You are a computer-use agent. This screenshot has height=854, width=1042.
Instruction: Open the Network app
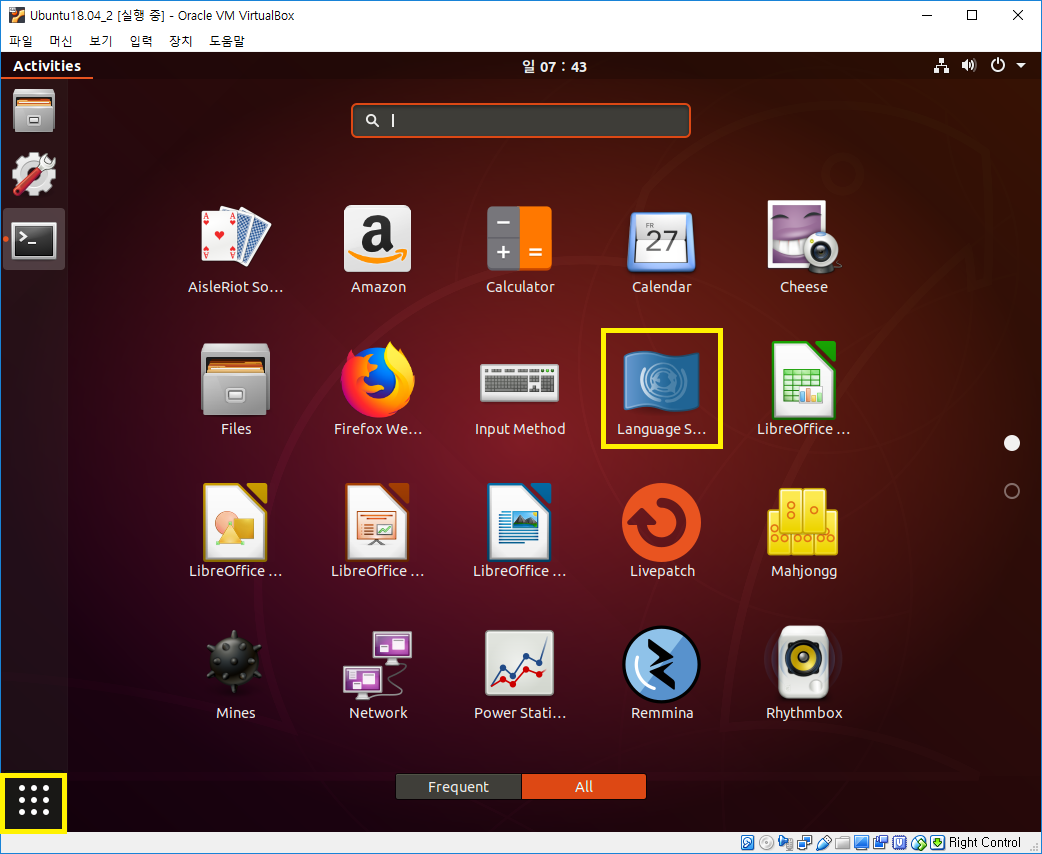click(378, 675)
